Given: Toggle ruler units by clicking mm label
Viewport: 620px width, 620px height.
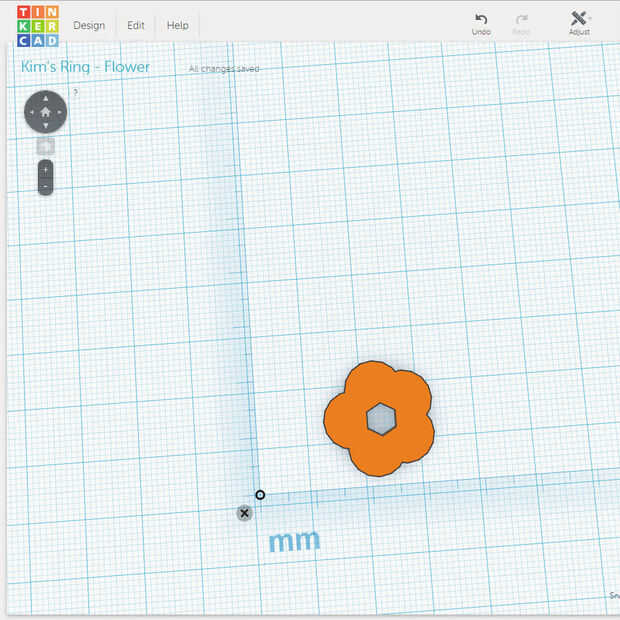Looking at the screenshot, I should tap(294, 541).
